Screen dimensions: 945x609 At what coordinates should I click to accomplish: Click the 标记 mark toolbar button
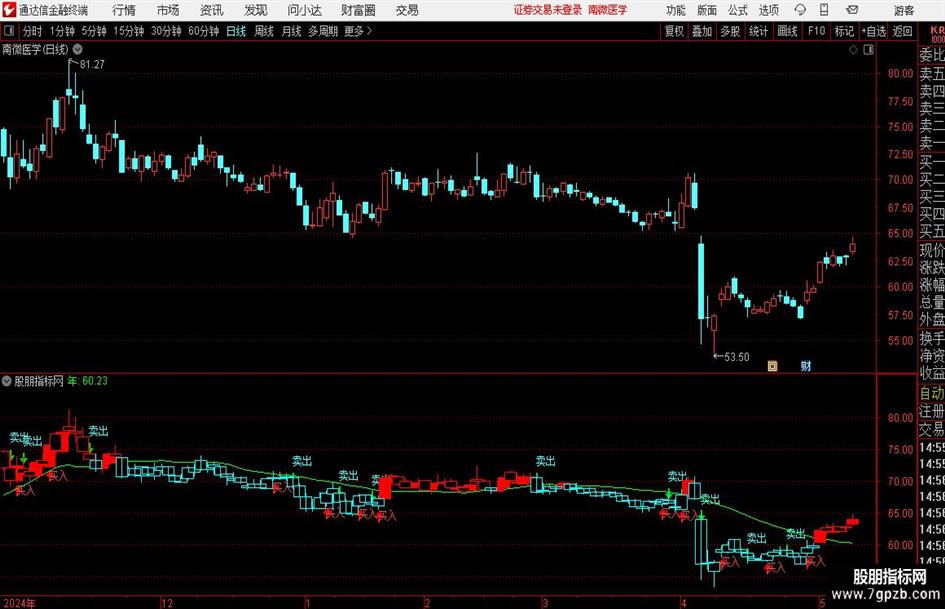pyautogui.click(x=844, y=31)
